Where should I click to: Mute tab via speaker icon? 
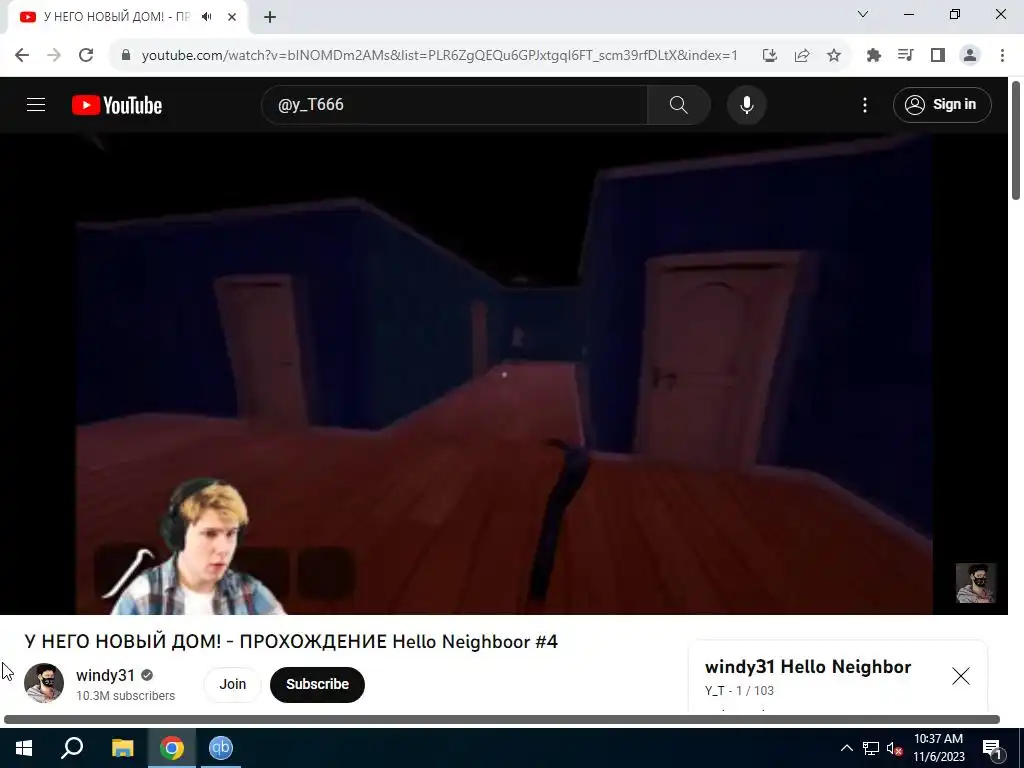[207, 17]
